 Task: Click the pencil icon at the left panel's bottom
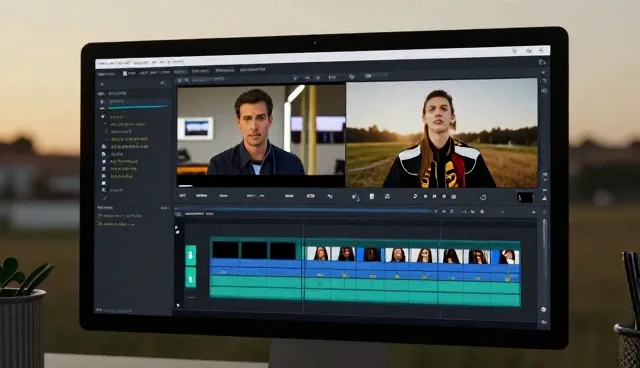click(105, 198)
